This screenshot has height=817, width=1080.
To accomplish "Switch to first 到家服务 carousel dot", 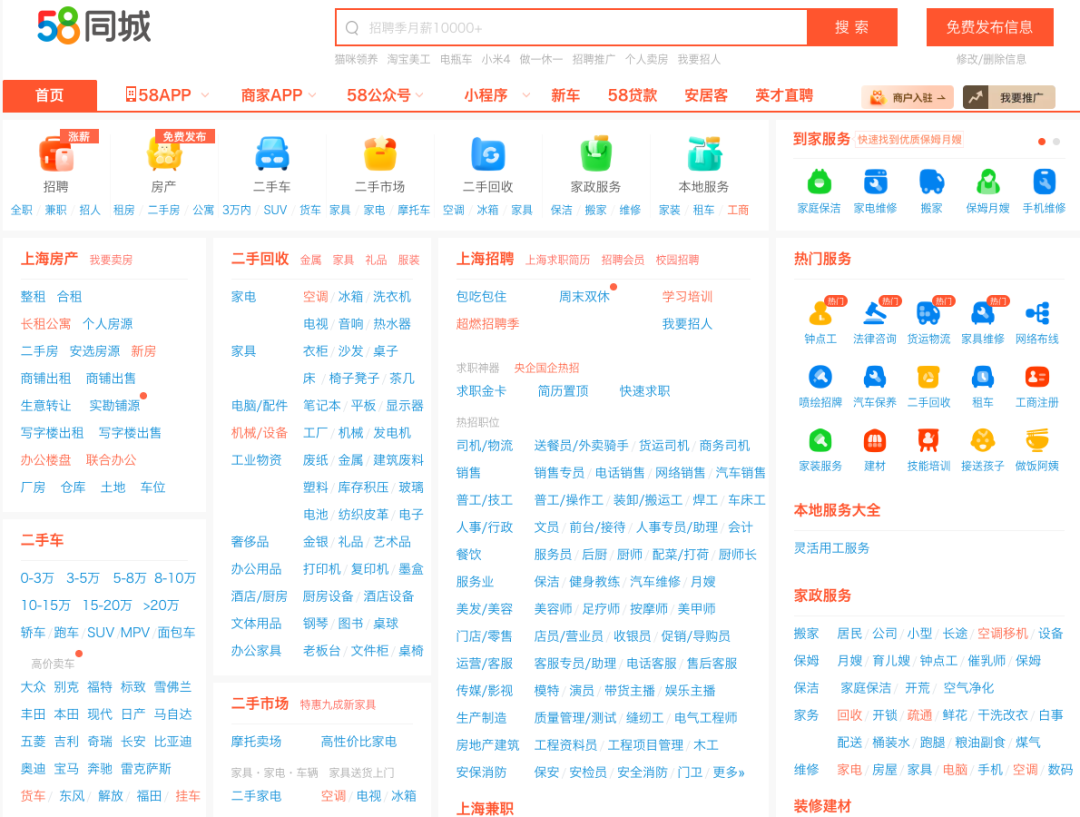I will pyautogui.click(x=1042, y=141).
